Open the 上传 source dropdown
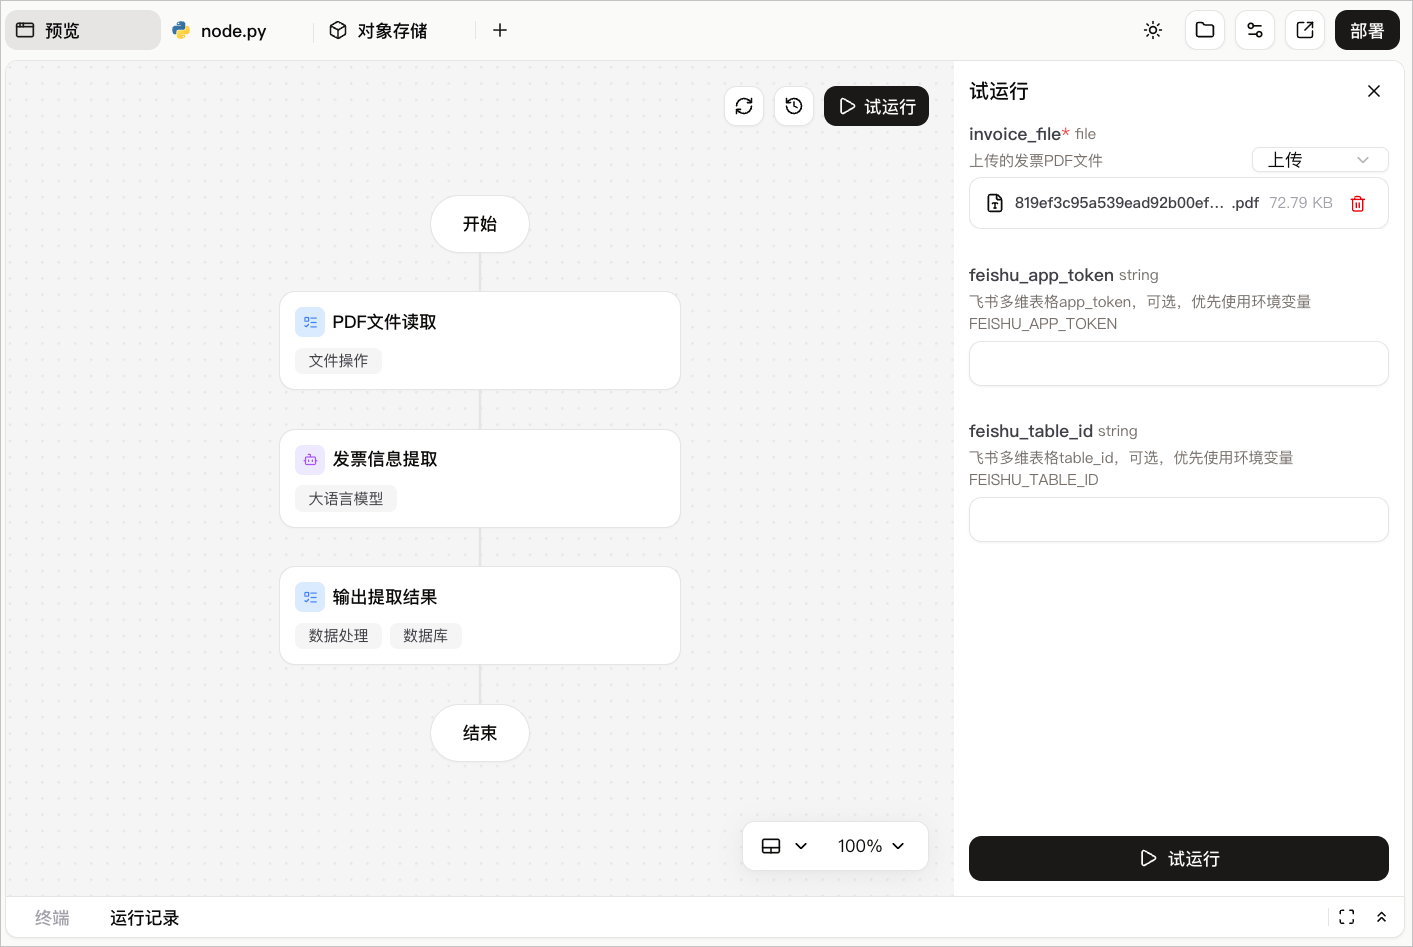The width and height of the screenshot is (1413, 947). 1320,160
